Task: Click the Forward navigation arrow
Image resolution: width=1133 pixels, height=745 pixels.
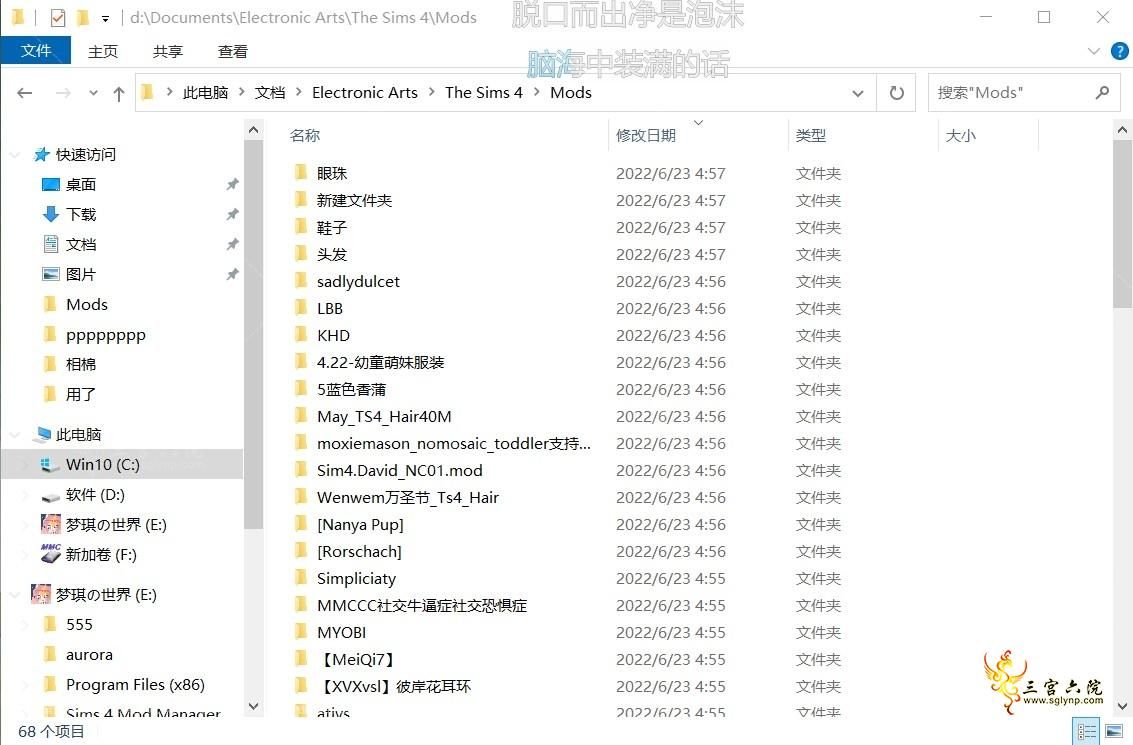Action: click(63, 92)
